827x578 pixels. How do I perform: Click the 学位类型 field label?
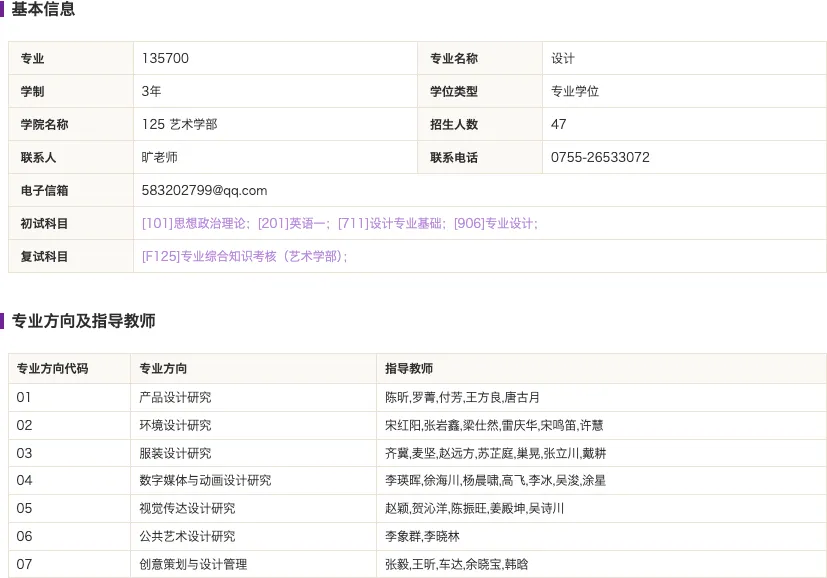pos(454,91)
